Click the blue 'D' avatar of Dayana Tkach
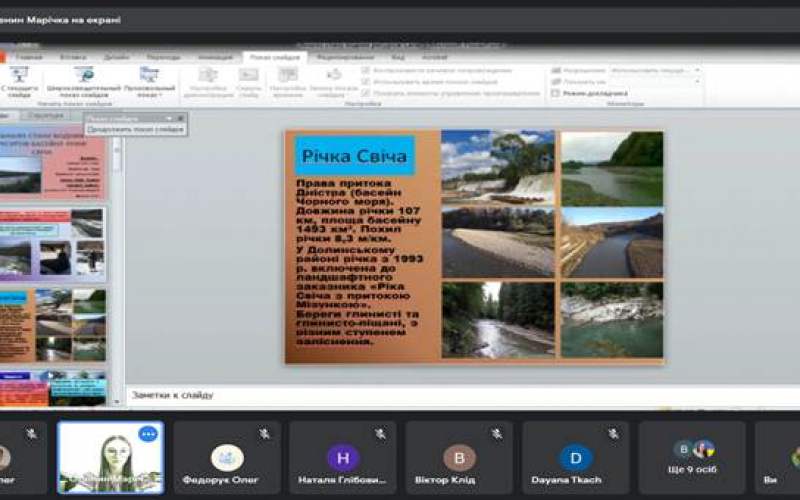The image size is (800, 500). [x=576, y=458]
